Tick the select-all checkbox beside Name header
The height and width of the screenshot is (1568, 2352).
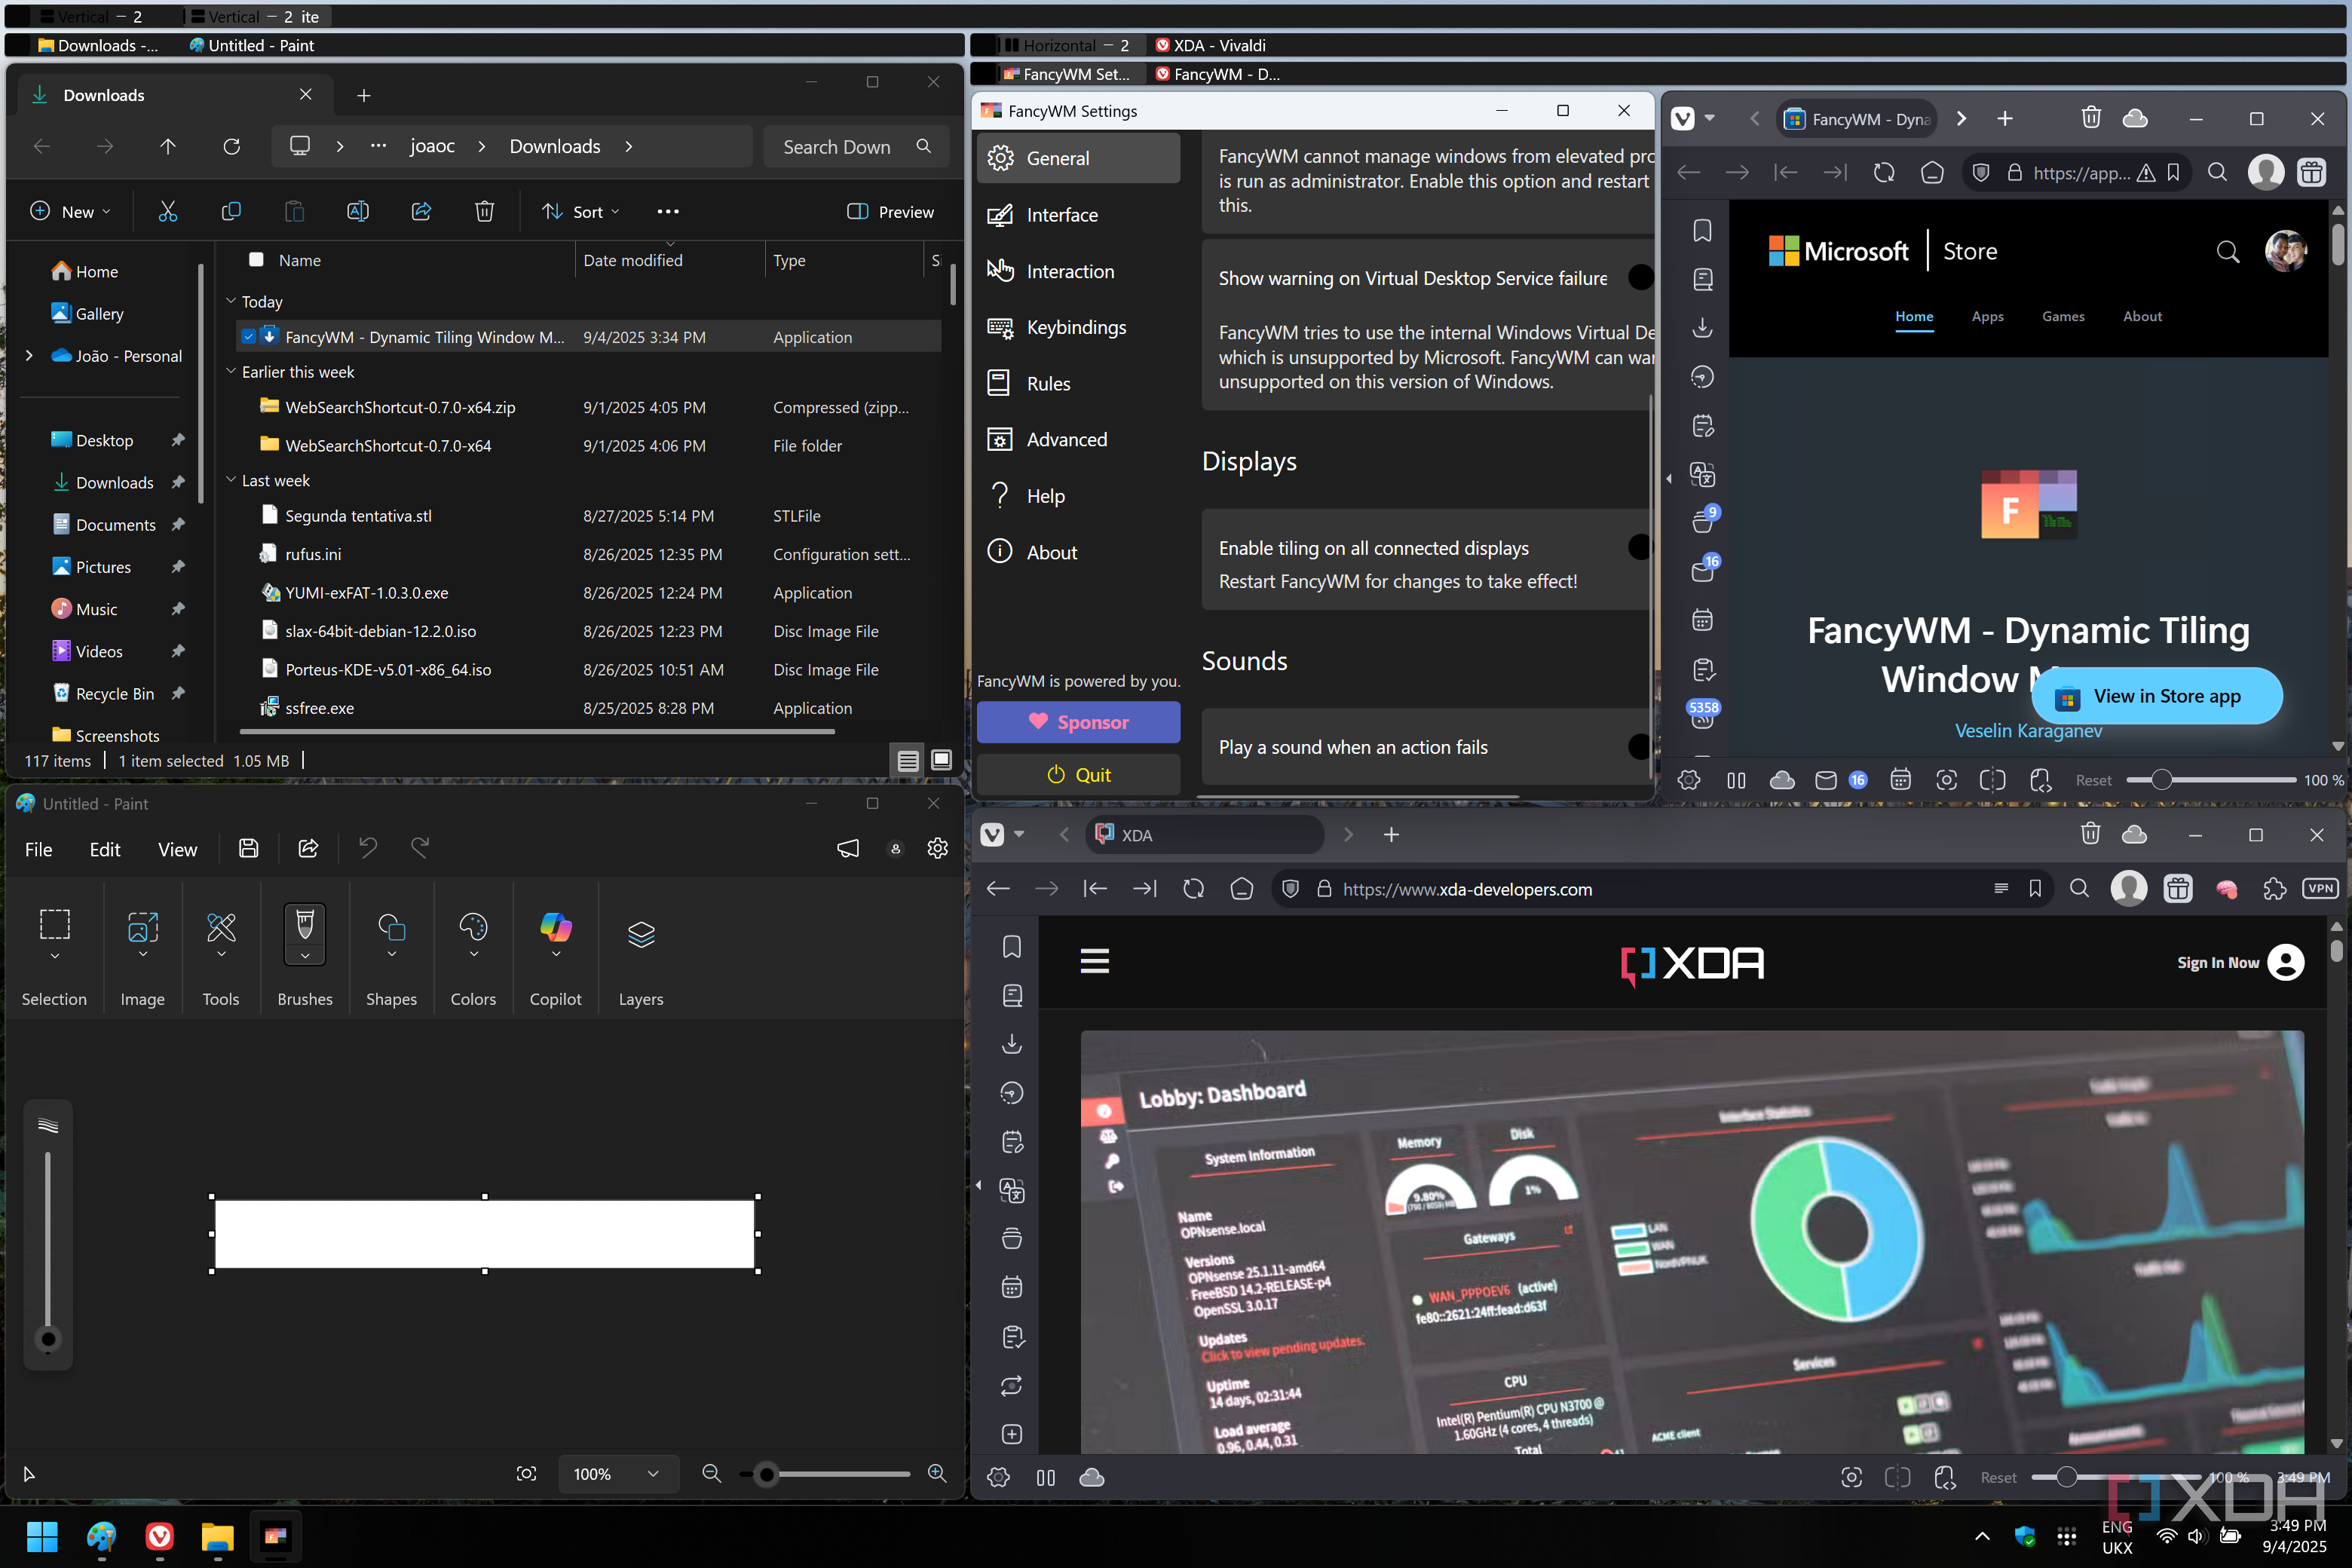tap(256, 259)
